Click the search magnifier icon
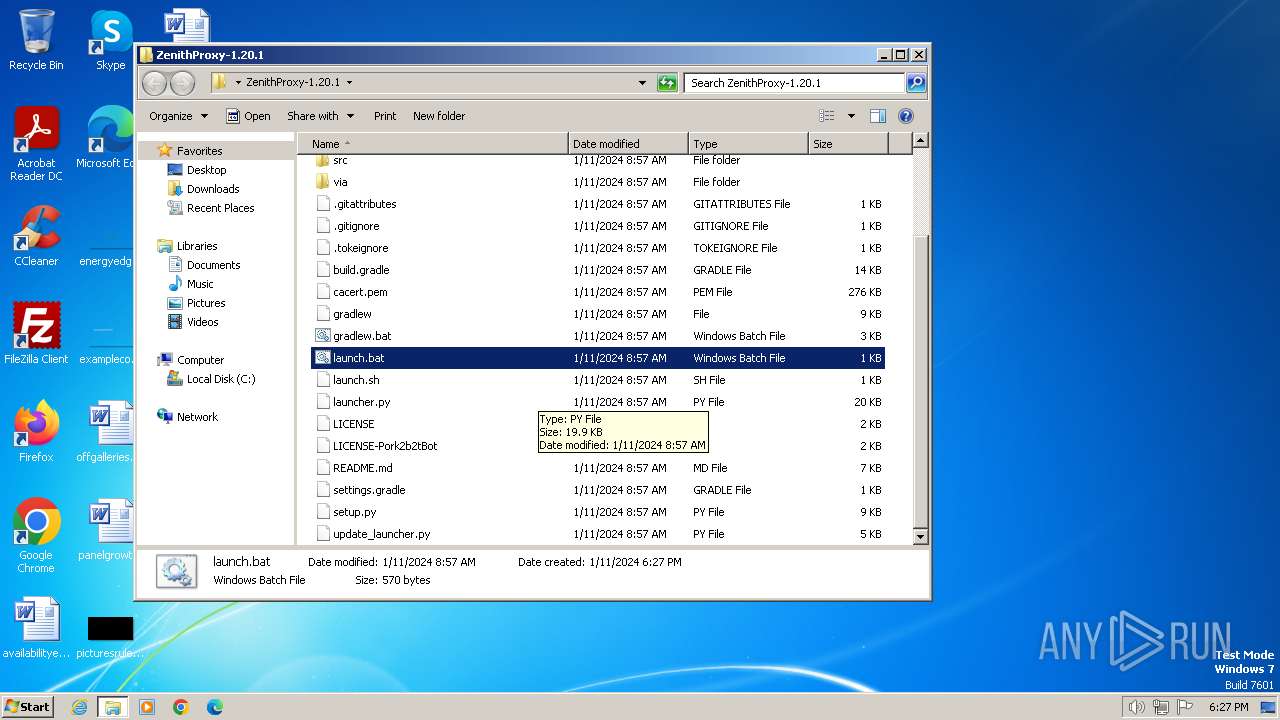This screenshot has width=1280, height=720. [x=915, y=83]
